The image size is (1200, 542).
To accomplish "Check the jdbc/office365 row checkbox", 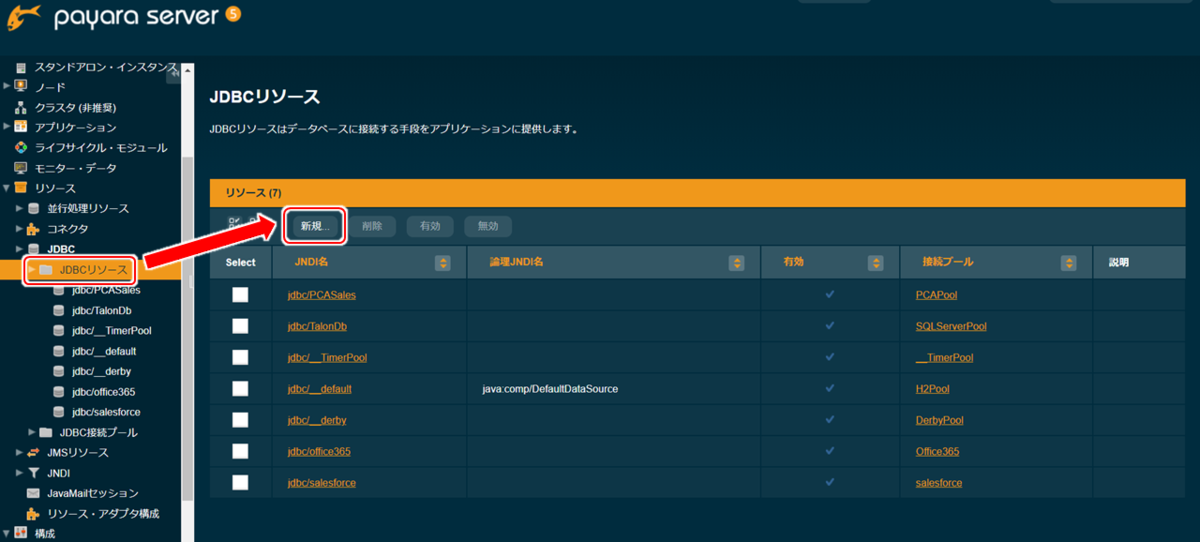I will point(240,451).
